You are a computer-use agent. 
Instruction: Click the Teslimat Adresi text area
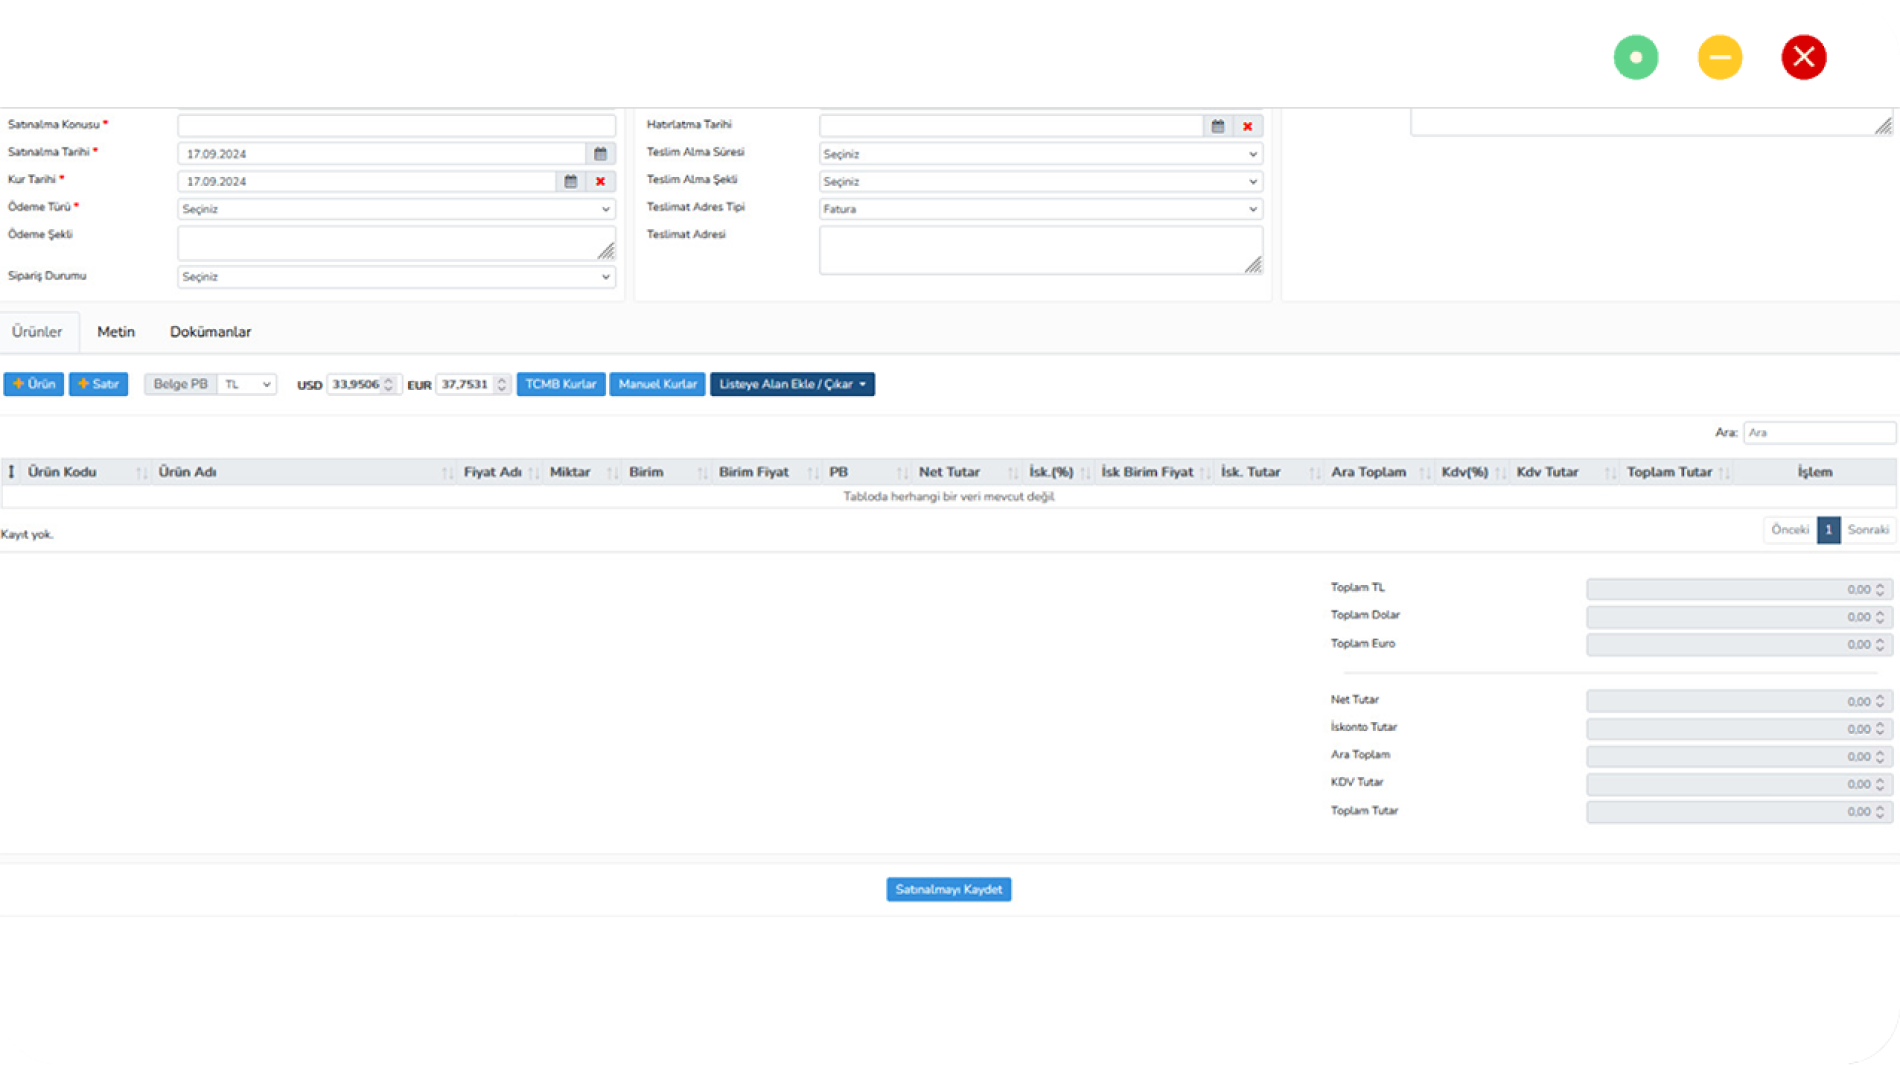[1040, 250]
